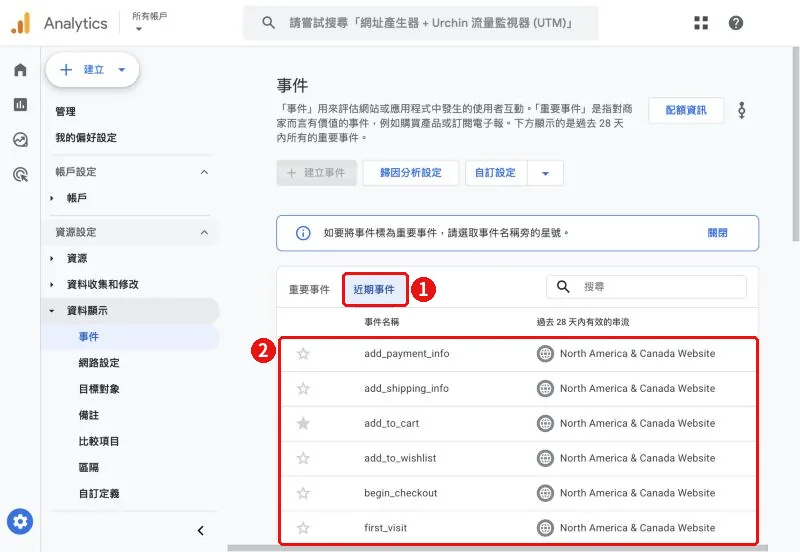The image size is (800, 552).
Task: Click the vertical page scrollbar
Action: tap(796, 144)
